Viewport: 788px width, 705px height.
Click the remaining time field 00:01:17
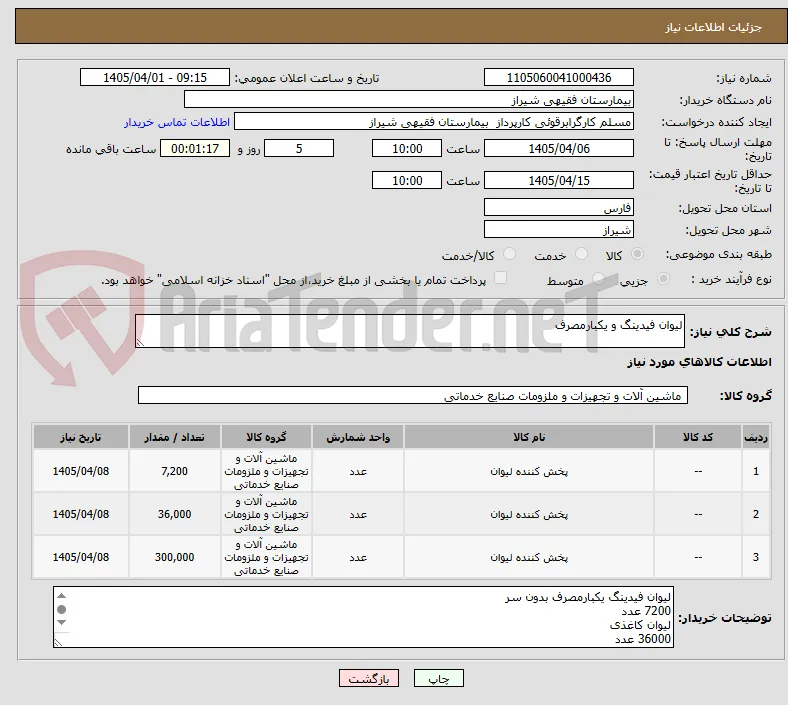195,148
